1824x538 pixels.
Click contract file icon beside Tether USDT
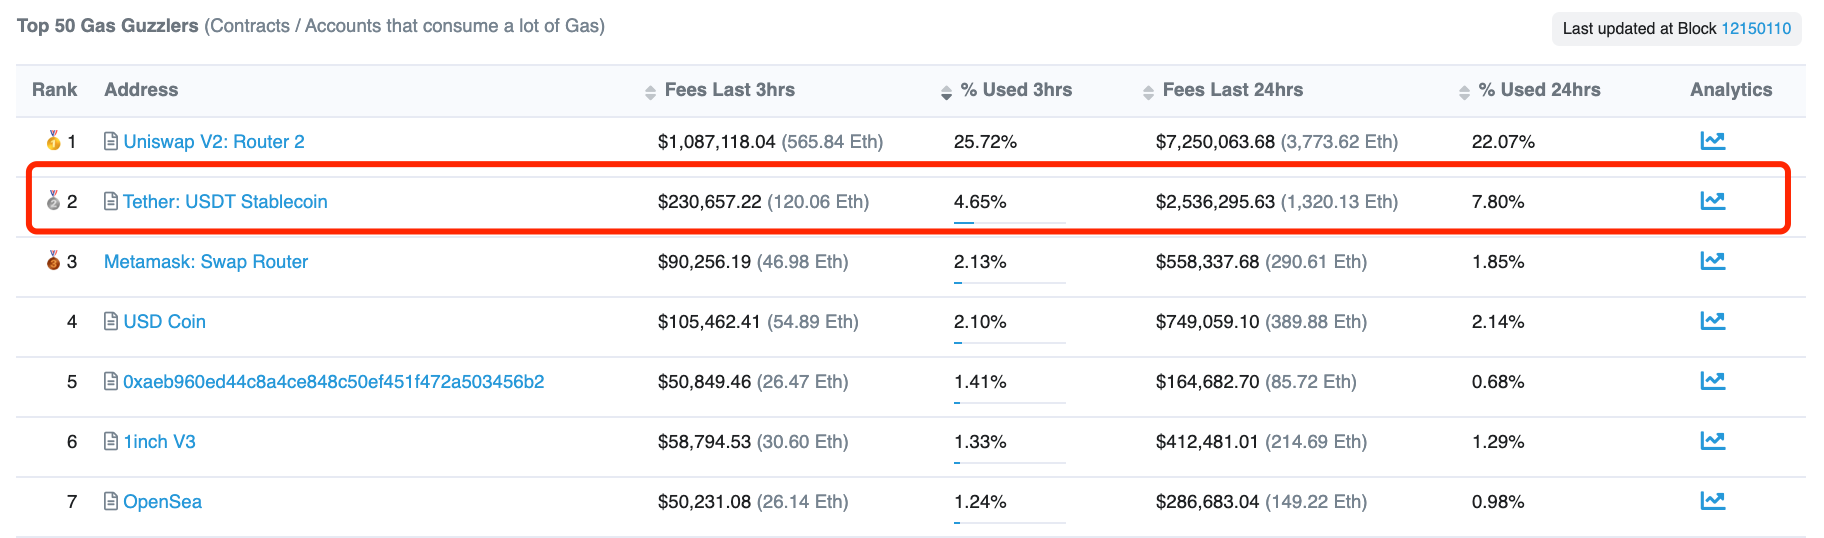click(x=111, y=201)
